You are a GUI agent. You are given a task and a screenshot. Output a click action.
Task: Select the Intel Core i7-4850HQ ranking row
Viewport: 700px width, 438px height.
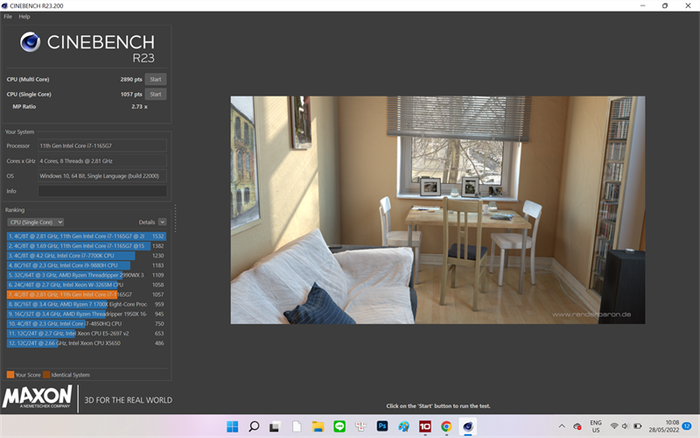86,324
